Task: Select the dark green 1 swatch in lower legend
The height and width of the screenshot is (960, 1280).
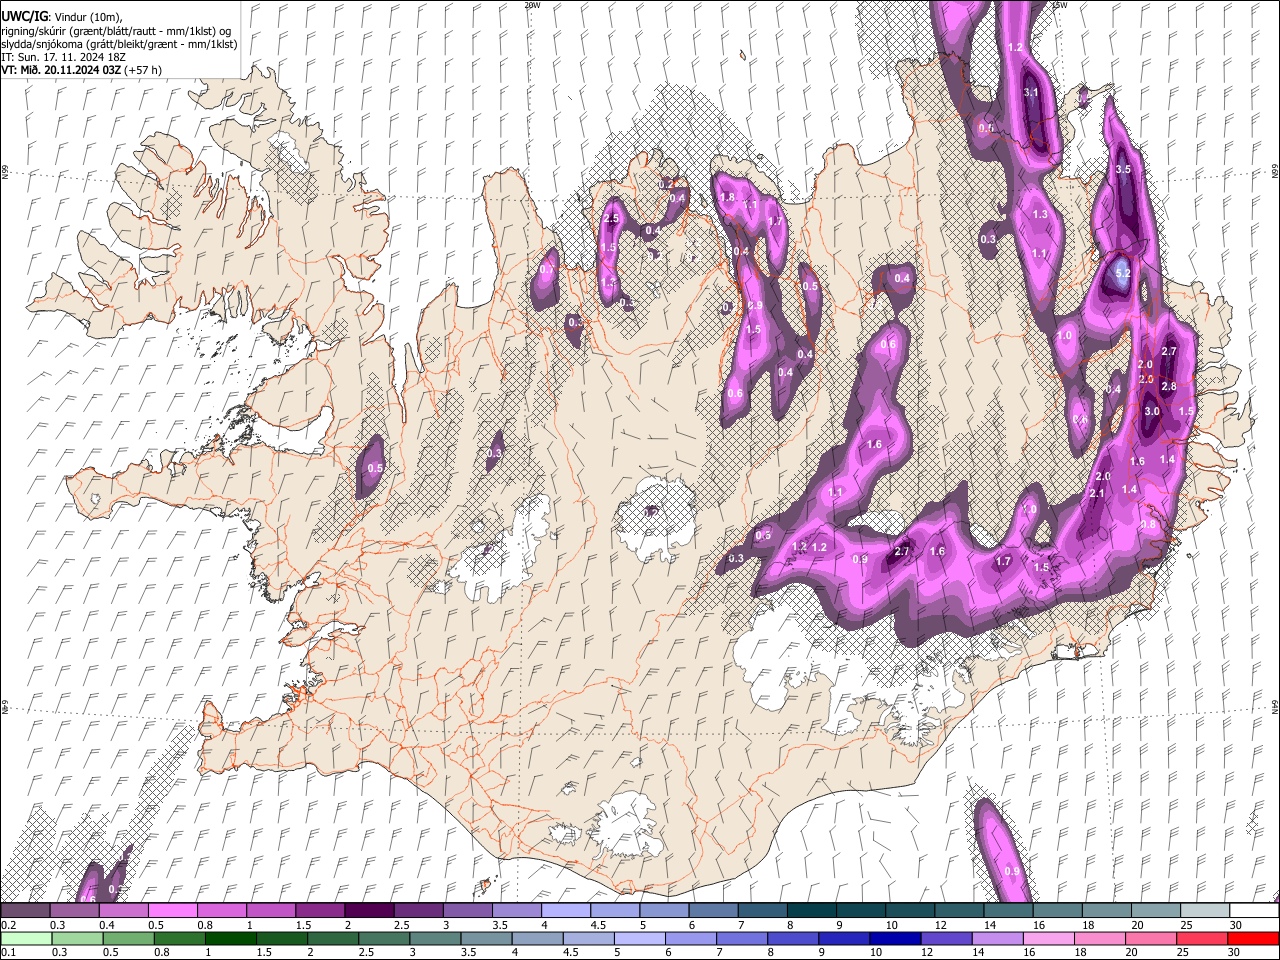Action: coord(231,939)
